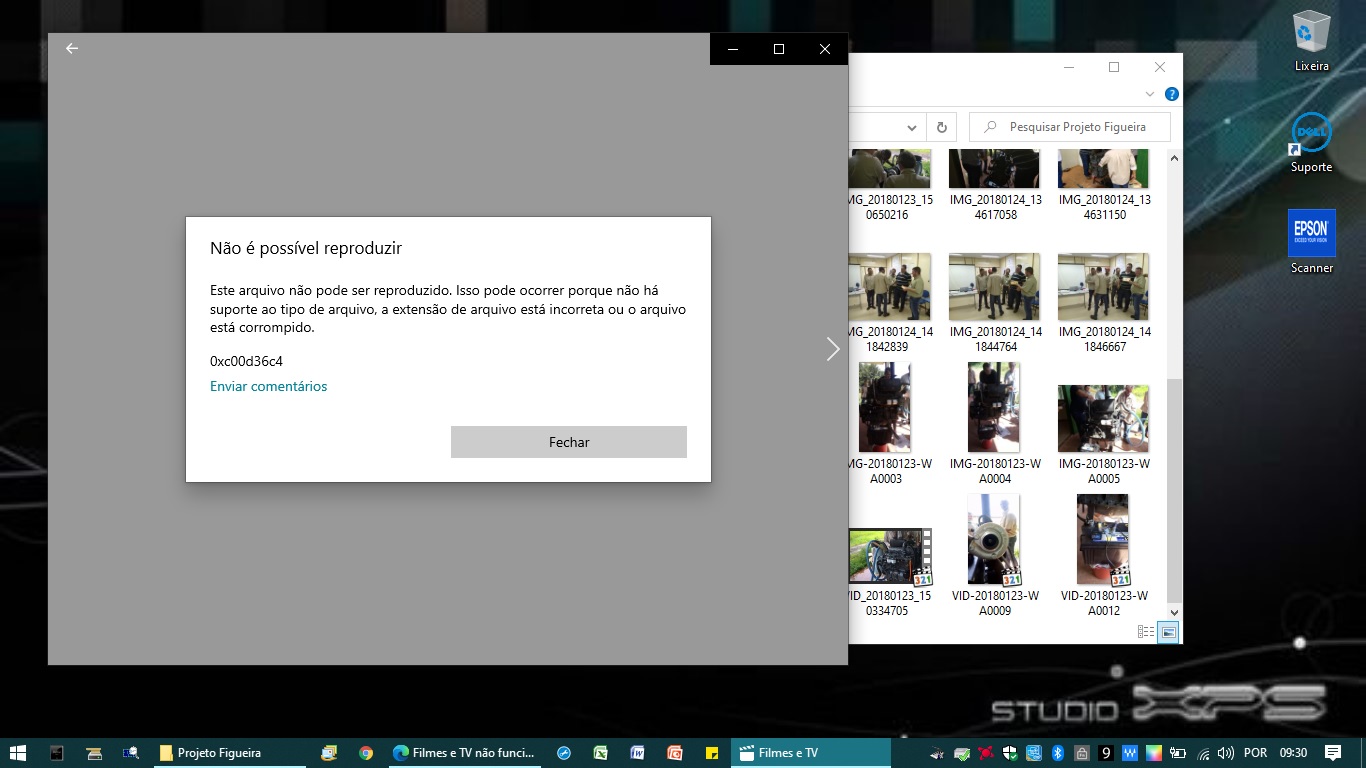
Task: Select thumbnail IMG_20180124_141844764
Action: pyautogui.click(x=994, y=303)
